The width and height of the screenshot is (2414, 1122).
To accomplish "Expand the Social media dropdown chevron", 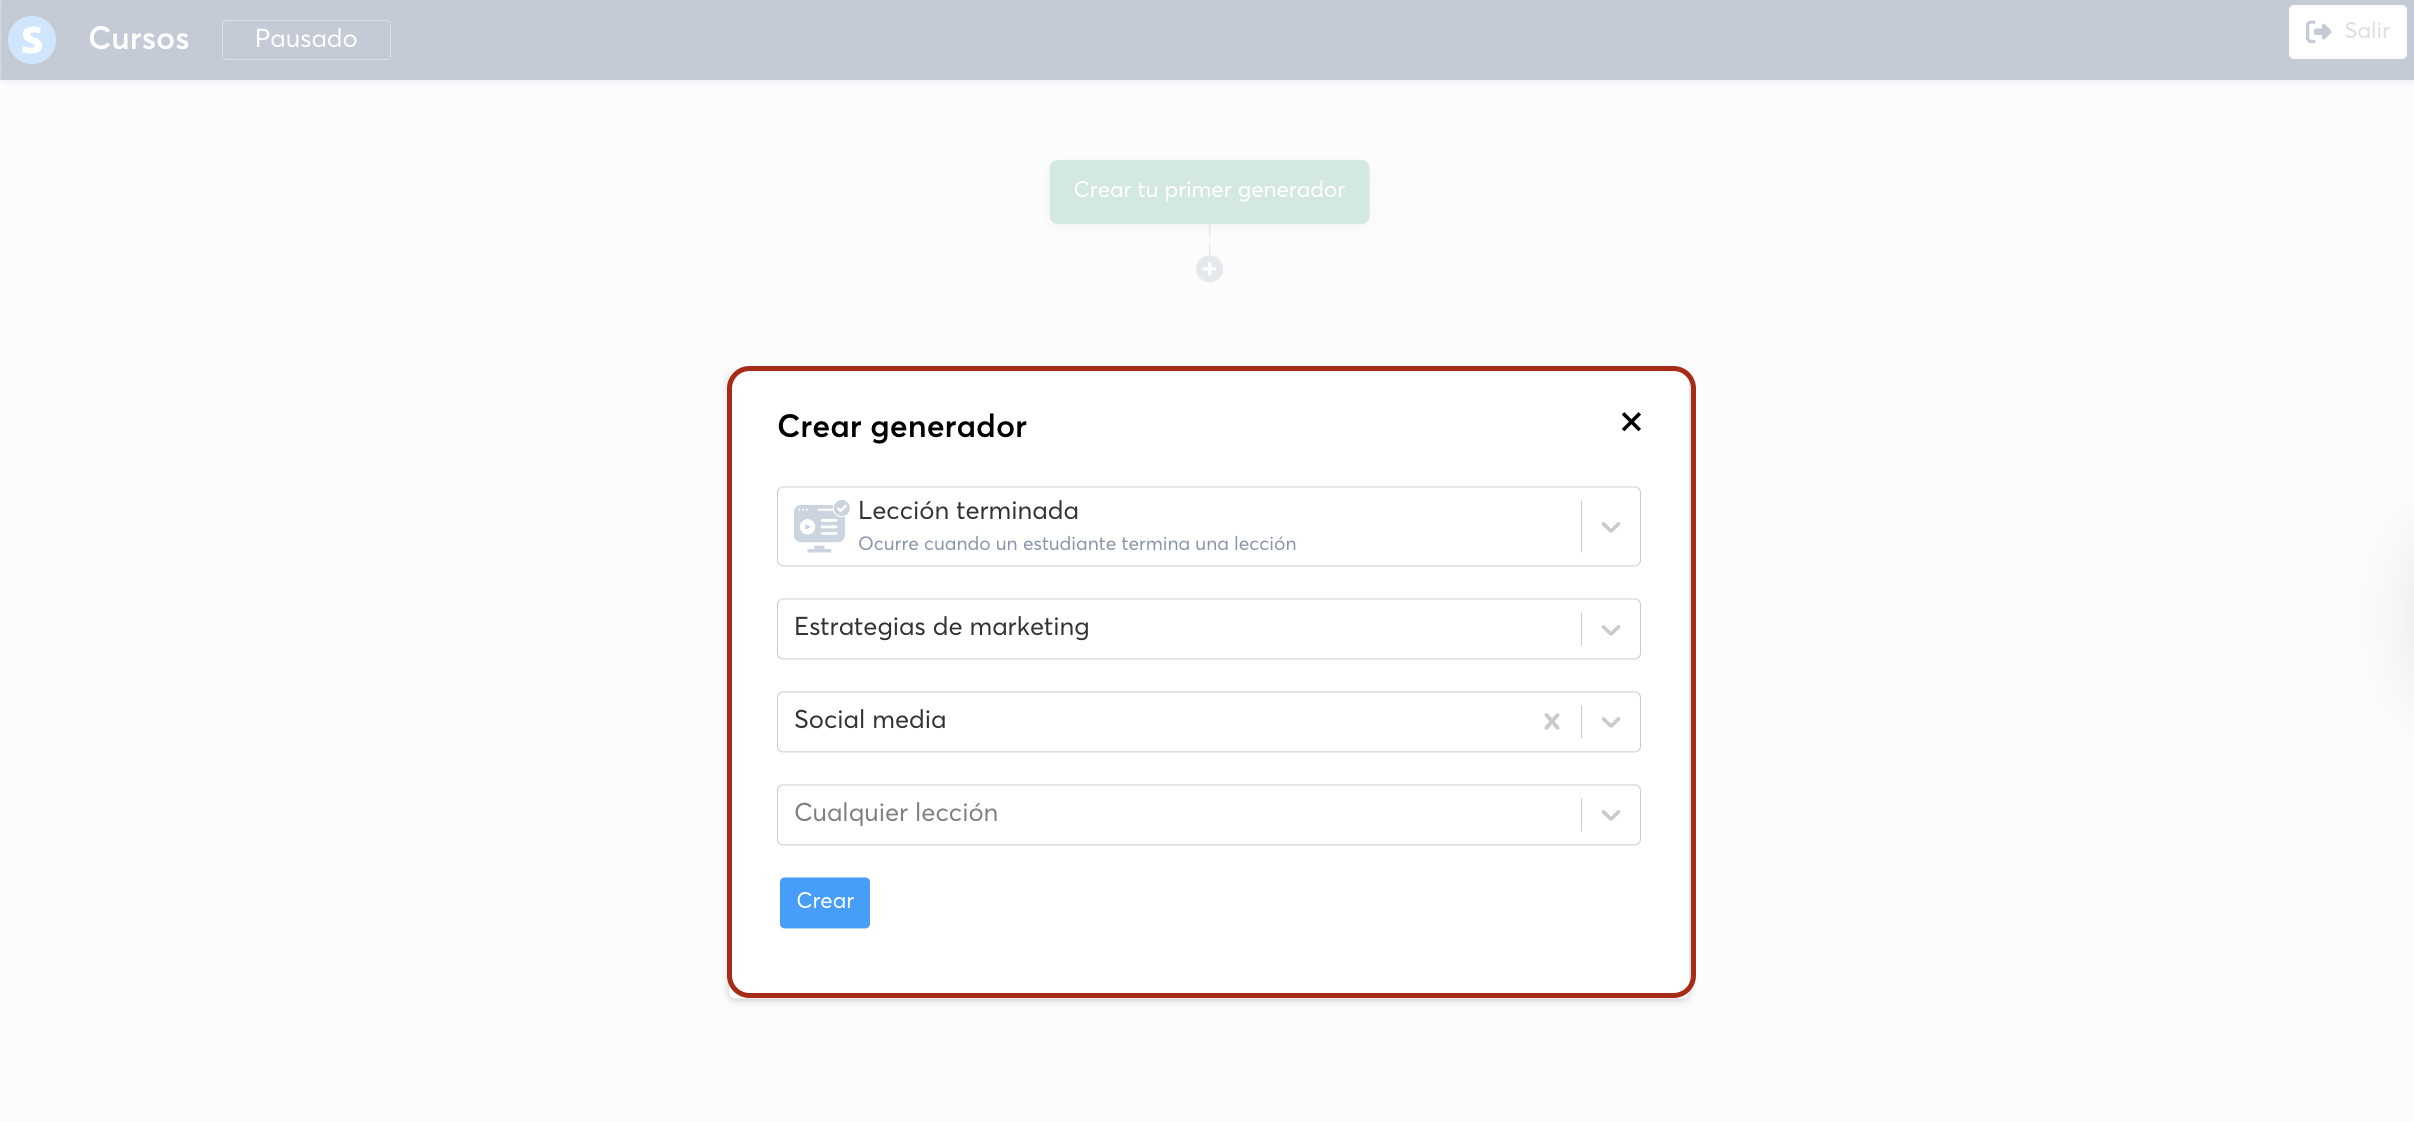I will (1610, 722).
